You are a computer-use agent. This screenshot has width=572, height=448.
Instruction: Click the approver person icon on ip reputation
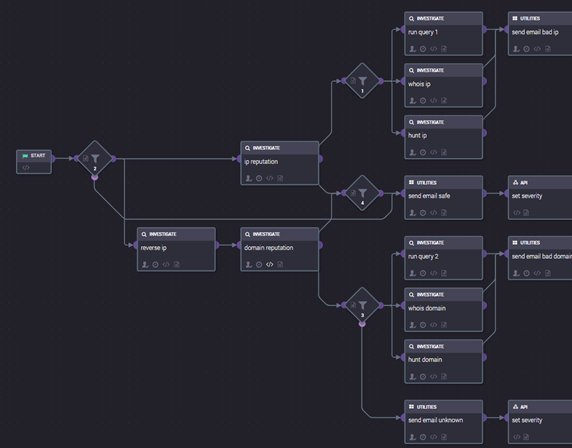249,178
